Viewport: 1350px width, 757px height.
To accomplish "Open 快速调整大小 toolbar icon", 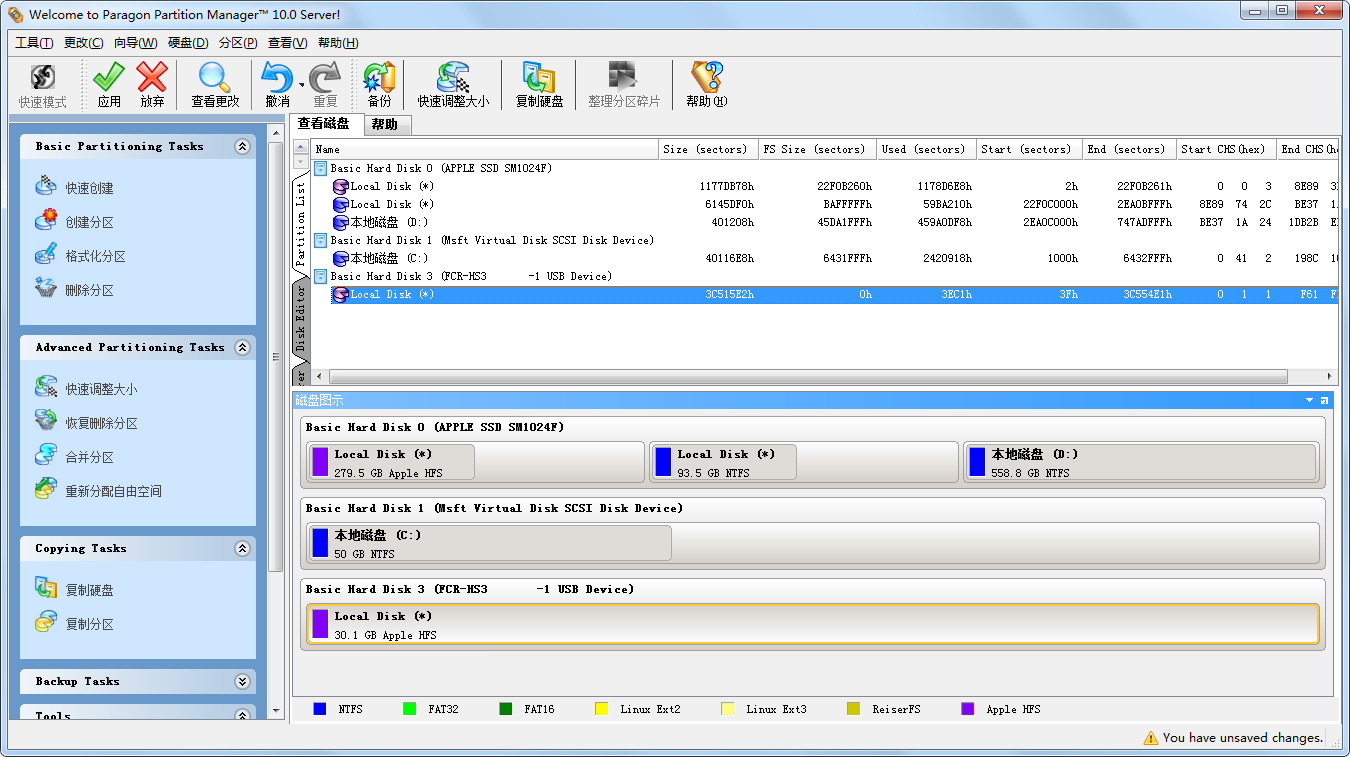I will tap(453, 77).
